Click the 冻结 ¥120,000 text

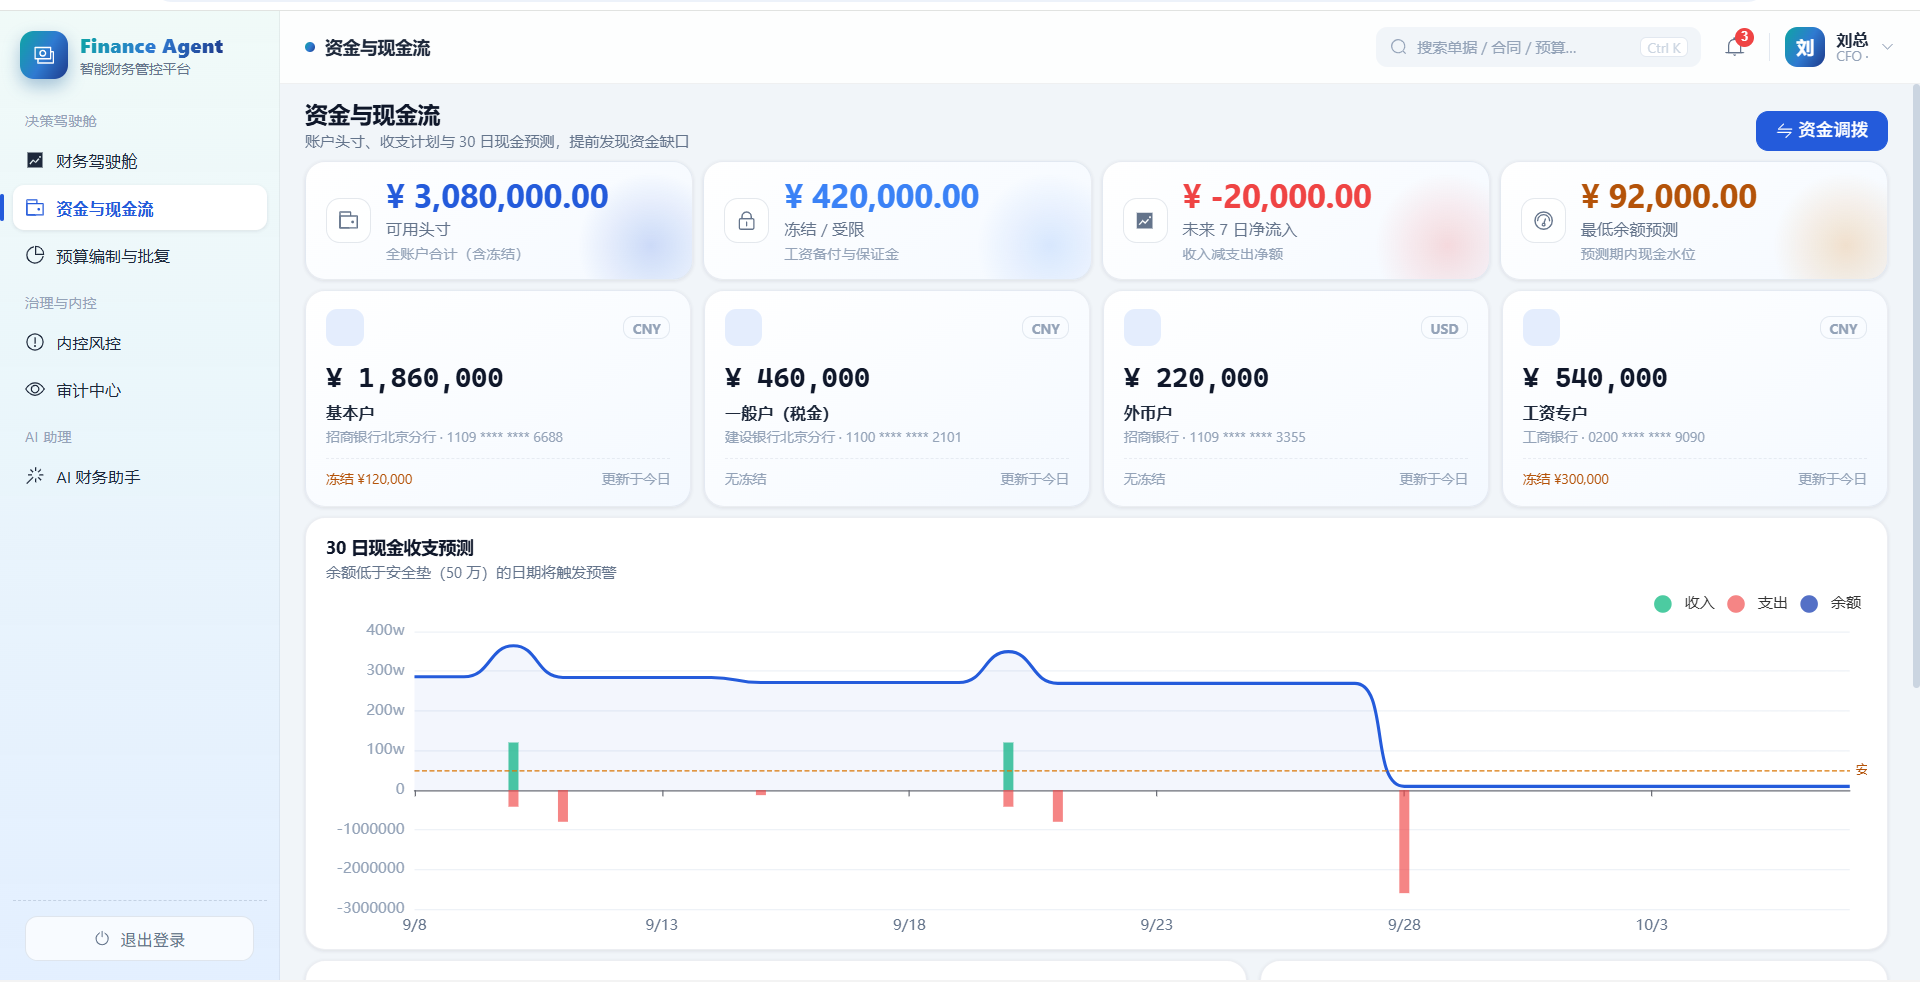369,479
